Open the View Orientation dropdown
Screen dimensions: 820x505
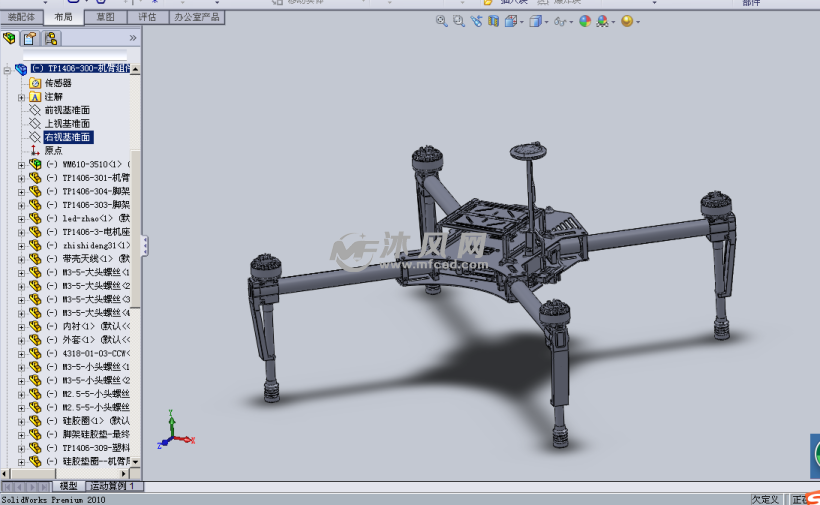[521, 21]
